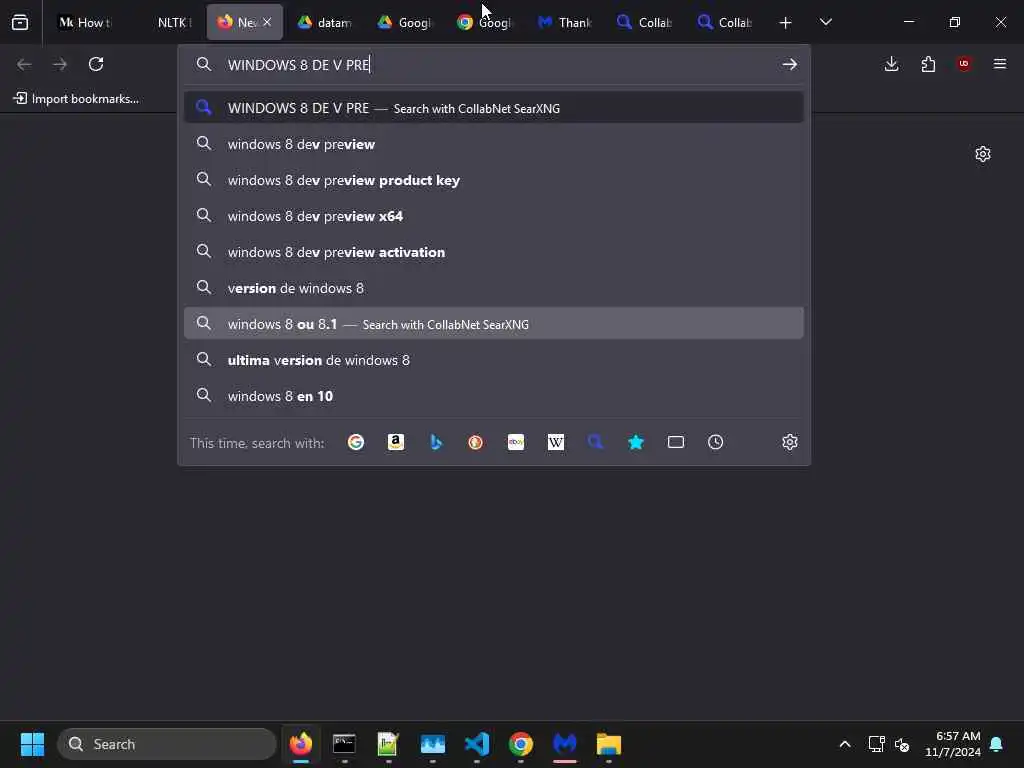Choose 'version de windows 8' suggestion
This screenshot has height=768, width=1024.
click(x=494, y=288)
